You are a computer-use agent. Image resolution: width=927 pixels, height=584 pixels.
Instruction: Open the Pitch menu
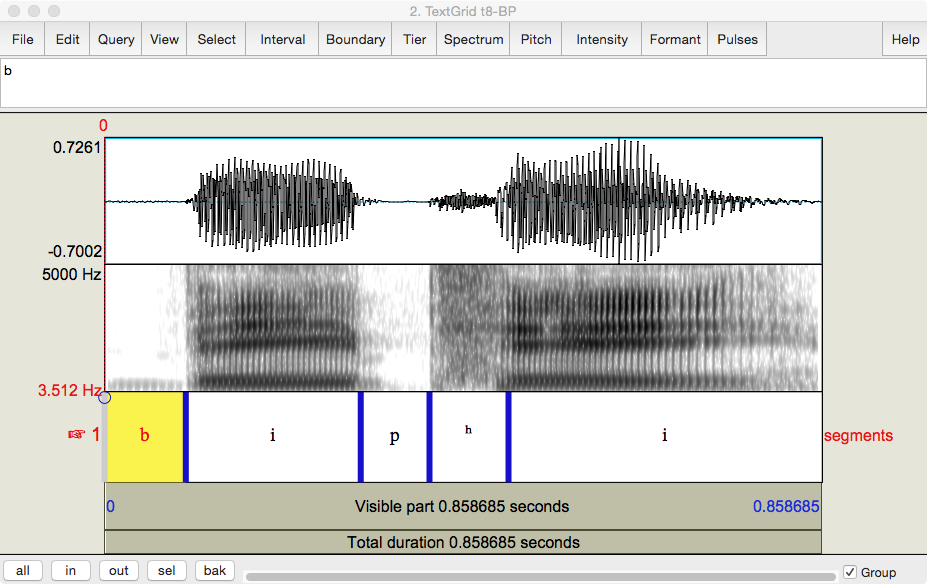(x=536, y=39)
